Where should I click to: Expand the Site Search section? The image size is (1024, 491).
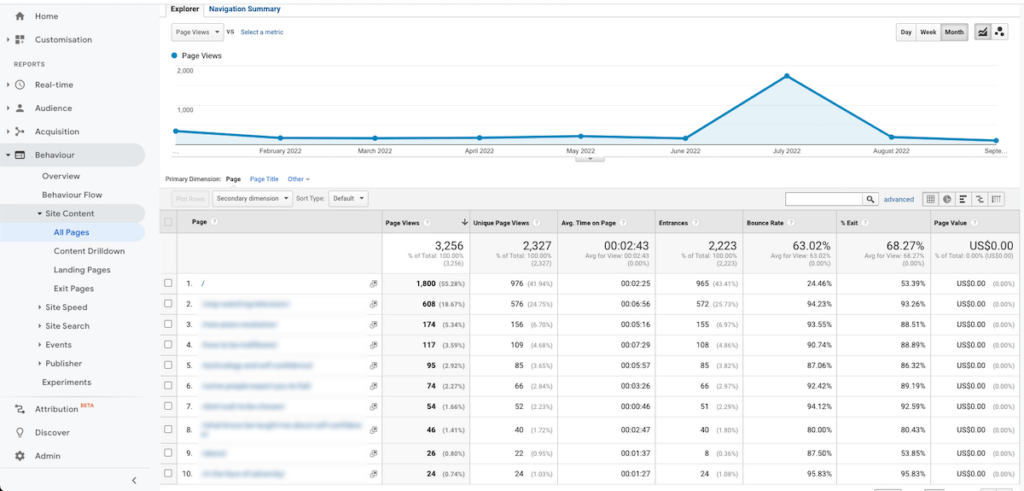point(39,326)
